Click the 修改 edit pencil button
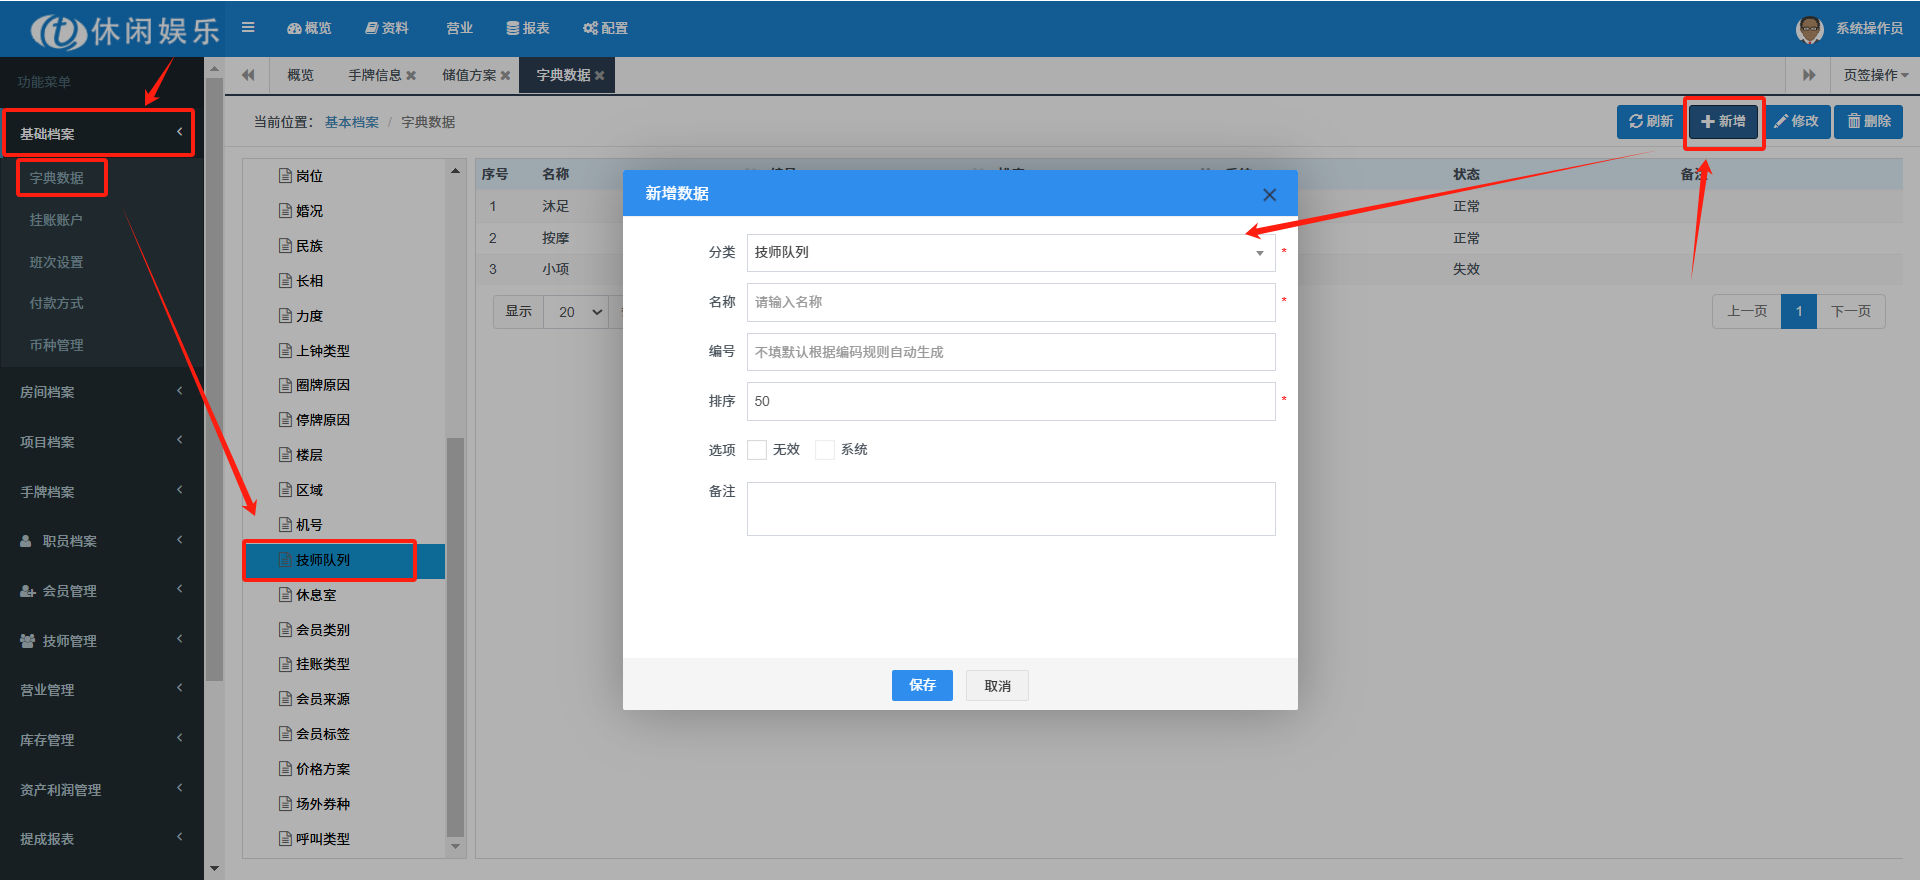 [1796, 121]
